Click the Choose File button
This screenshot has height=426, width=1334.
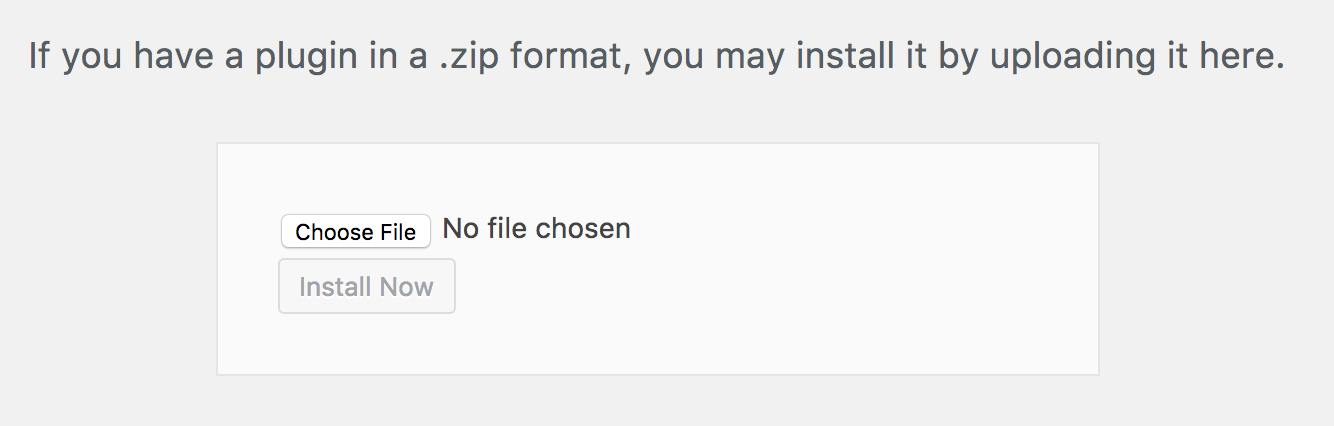point(356,232)
